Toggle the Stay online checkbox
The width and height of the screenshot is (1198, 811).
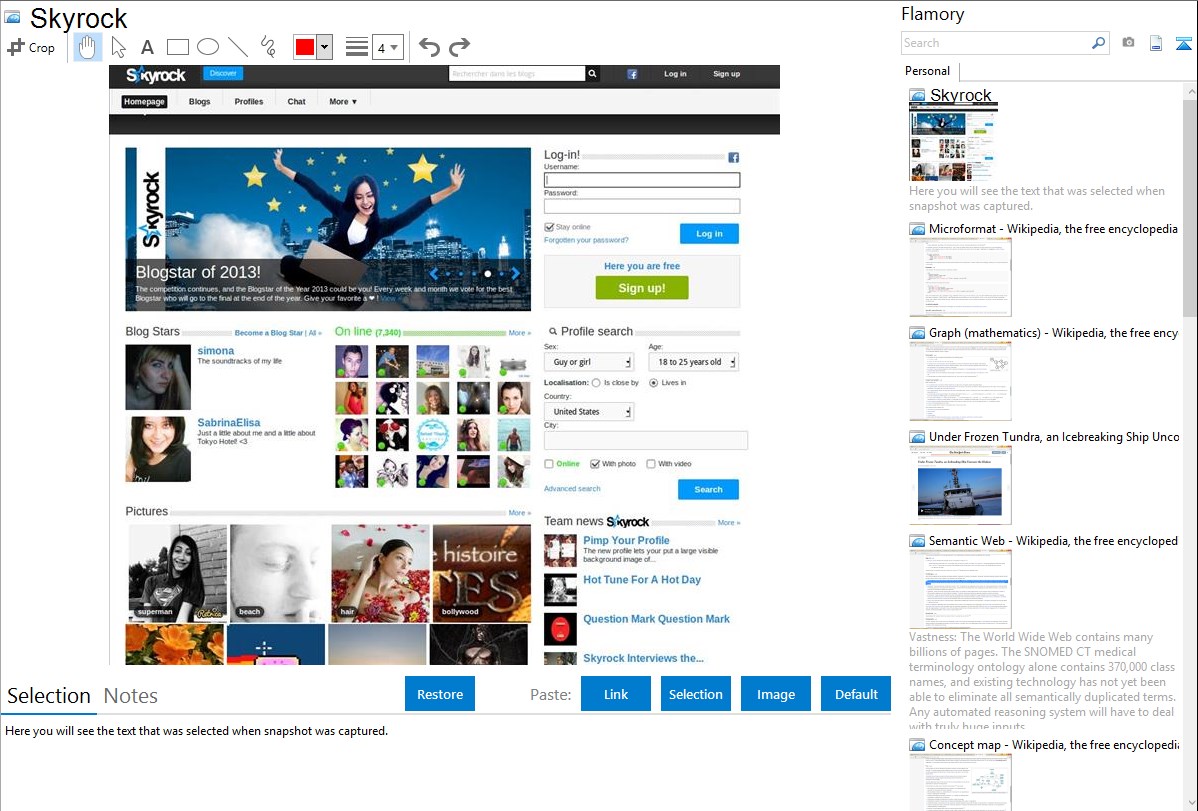coord(549,227)
